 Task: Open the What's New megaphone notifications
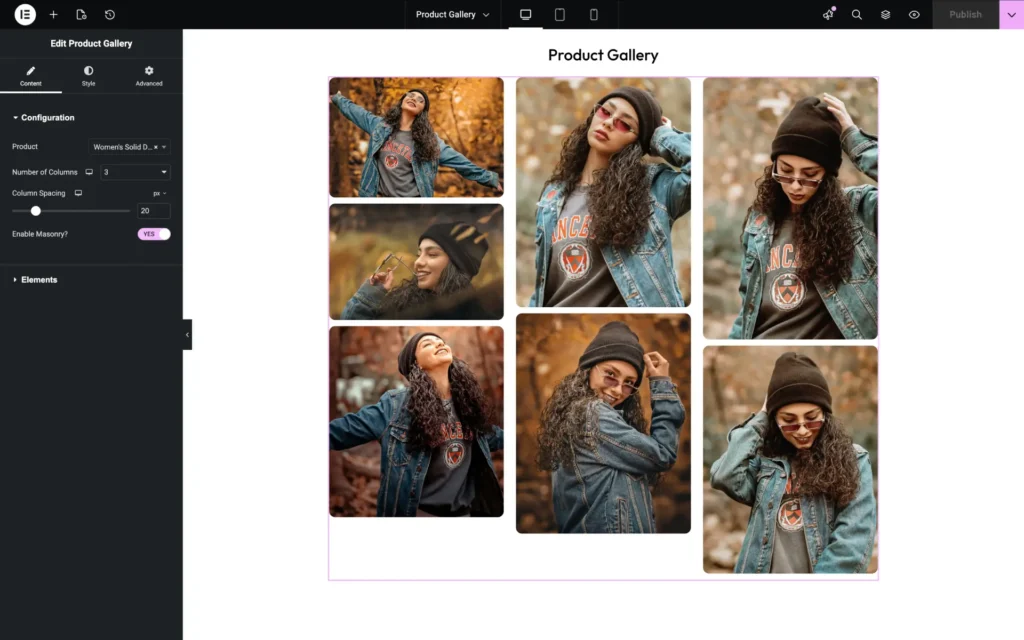coord(828,14)
